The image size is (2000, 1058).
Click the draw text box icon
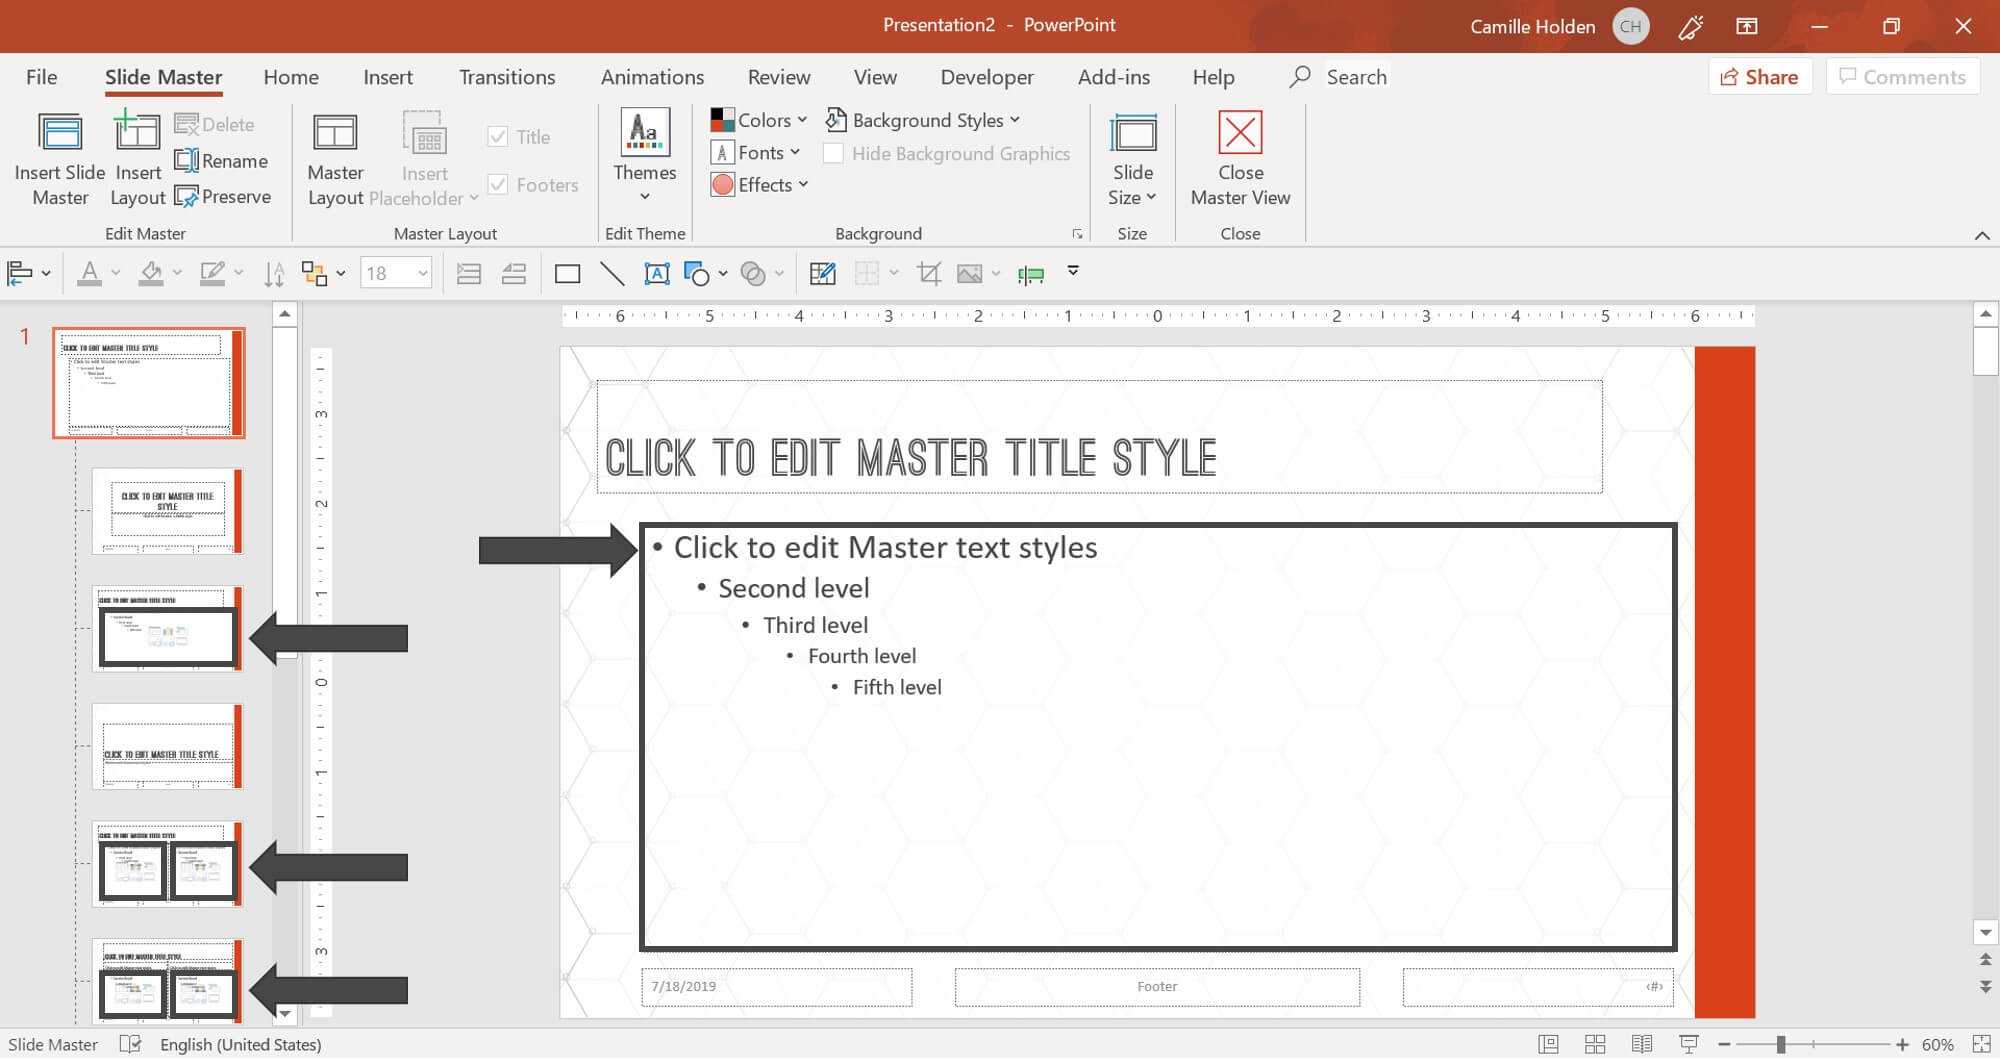tap(657, 273)
